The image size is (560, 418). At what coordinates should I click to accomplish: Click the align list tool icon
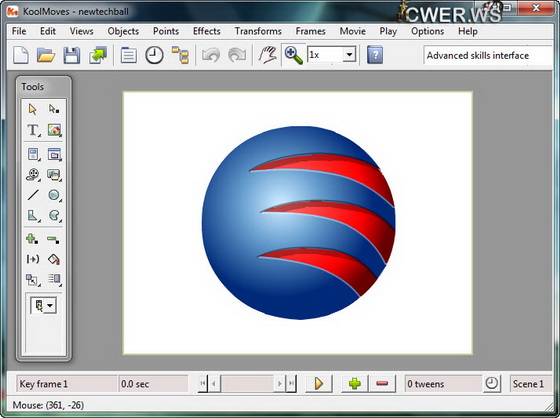(x=54, y=279)
